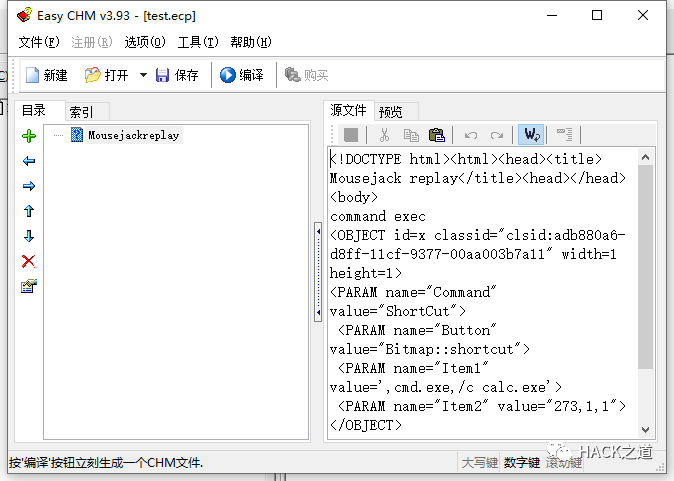
Task: Click the Cut scissors icon
Action: (384, 135)
